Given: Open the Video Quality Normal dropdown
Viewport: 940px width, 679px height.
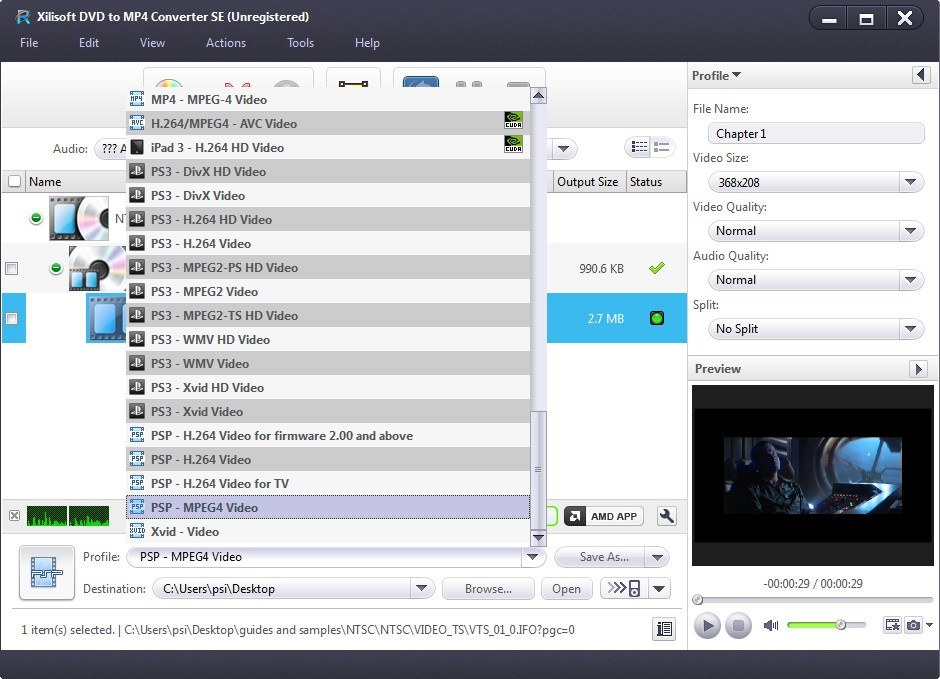Looking at the screenshot, I should pyautogui.click(x=911, y=231).
